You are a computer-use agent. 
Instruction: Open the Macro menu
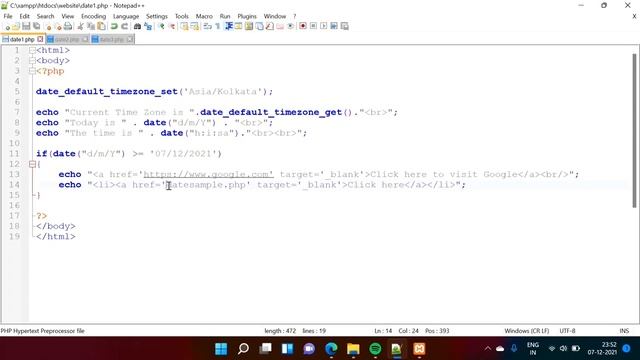pos(204,16)
